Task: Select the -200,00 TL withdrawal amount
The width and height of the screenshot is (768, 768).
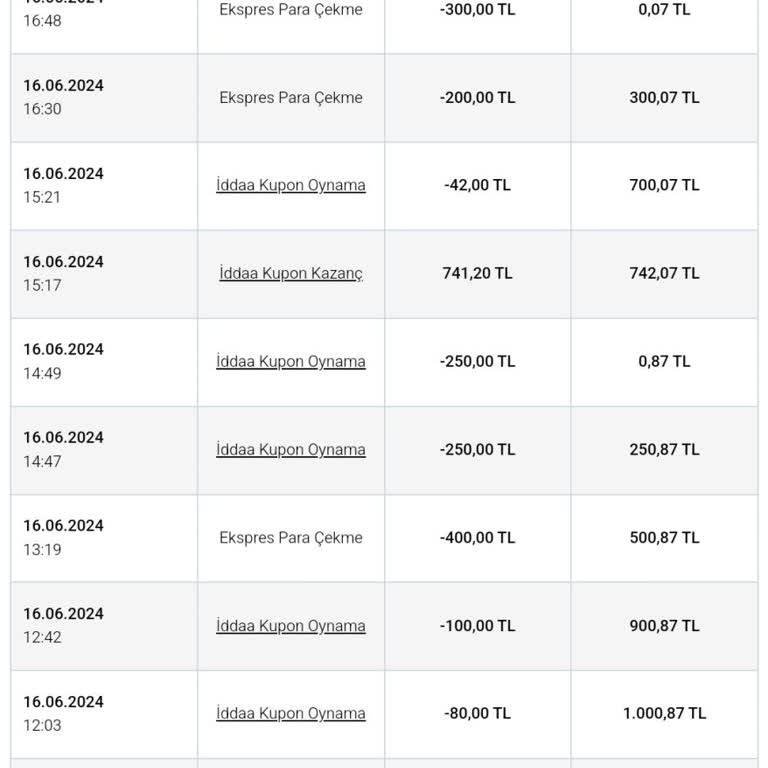Action: (477, 97)
